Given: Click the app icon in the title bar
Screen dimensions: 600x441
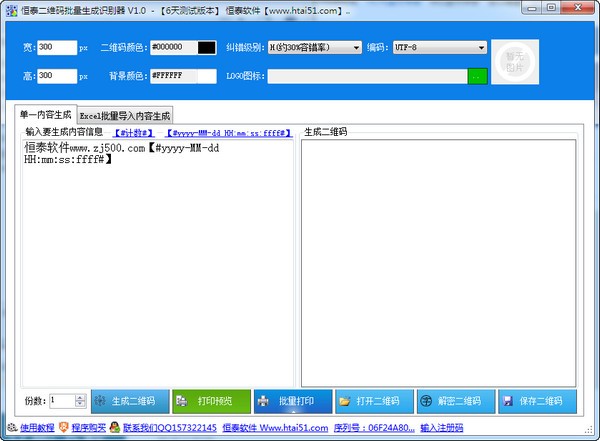Looking at the screenshot, I should (x=12, y=10).
